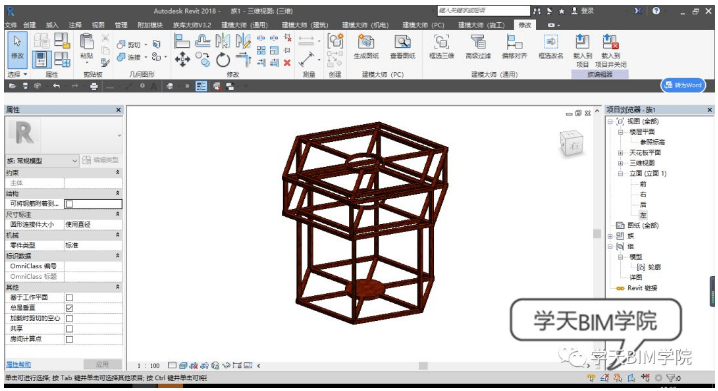Image resolution: width=718 pixels, height=391 pixels.
Task: Click the ViewCube in the 3D view
Action: point(571,144)
